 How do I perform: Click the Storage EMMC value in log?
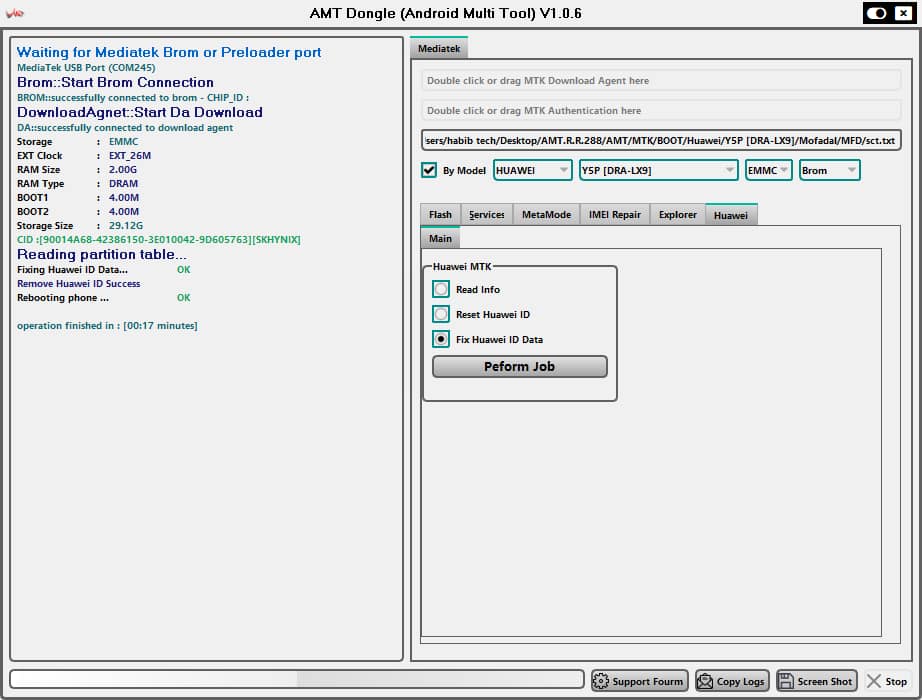pos(123,142)
